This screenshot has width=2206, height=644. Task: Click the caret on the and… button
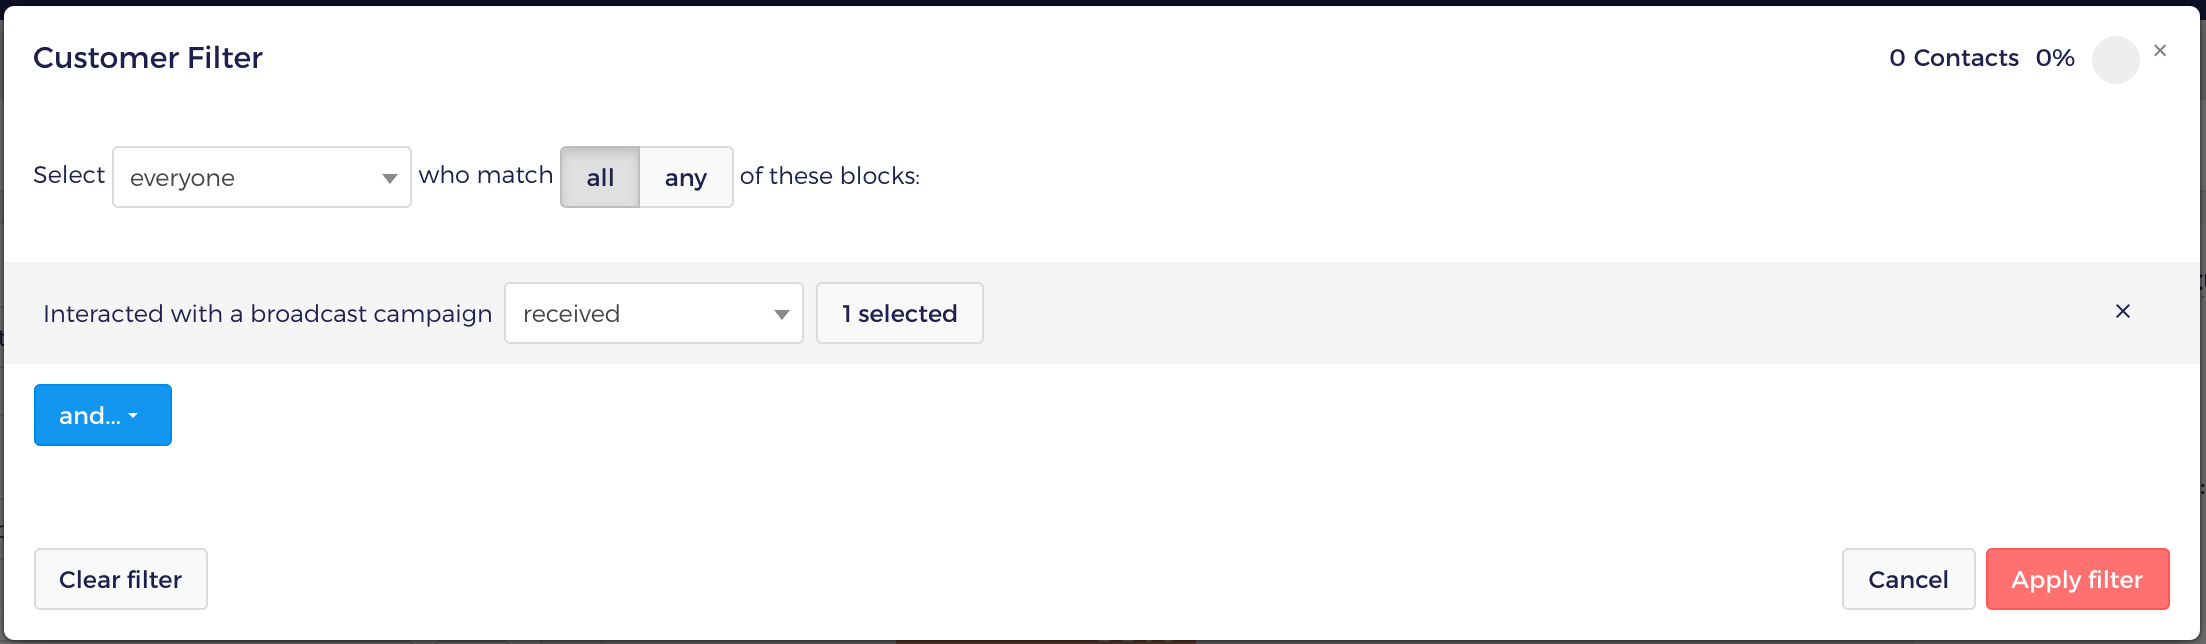coord(133,416)
